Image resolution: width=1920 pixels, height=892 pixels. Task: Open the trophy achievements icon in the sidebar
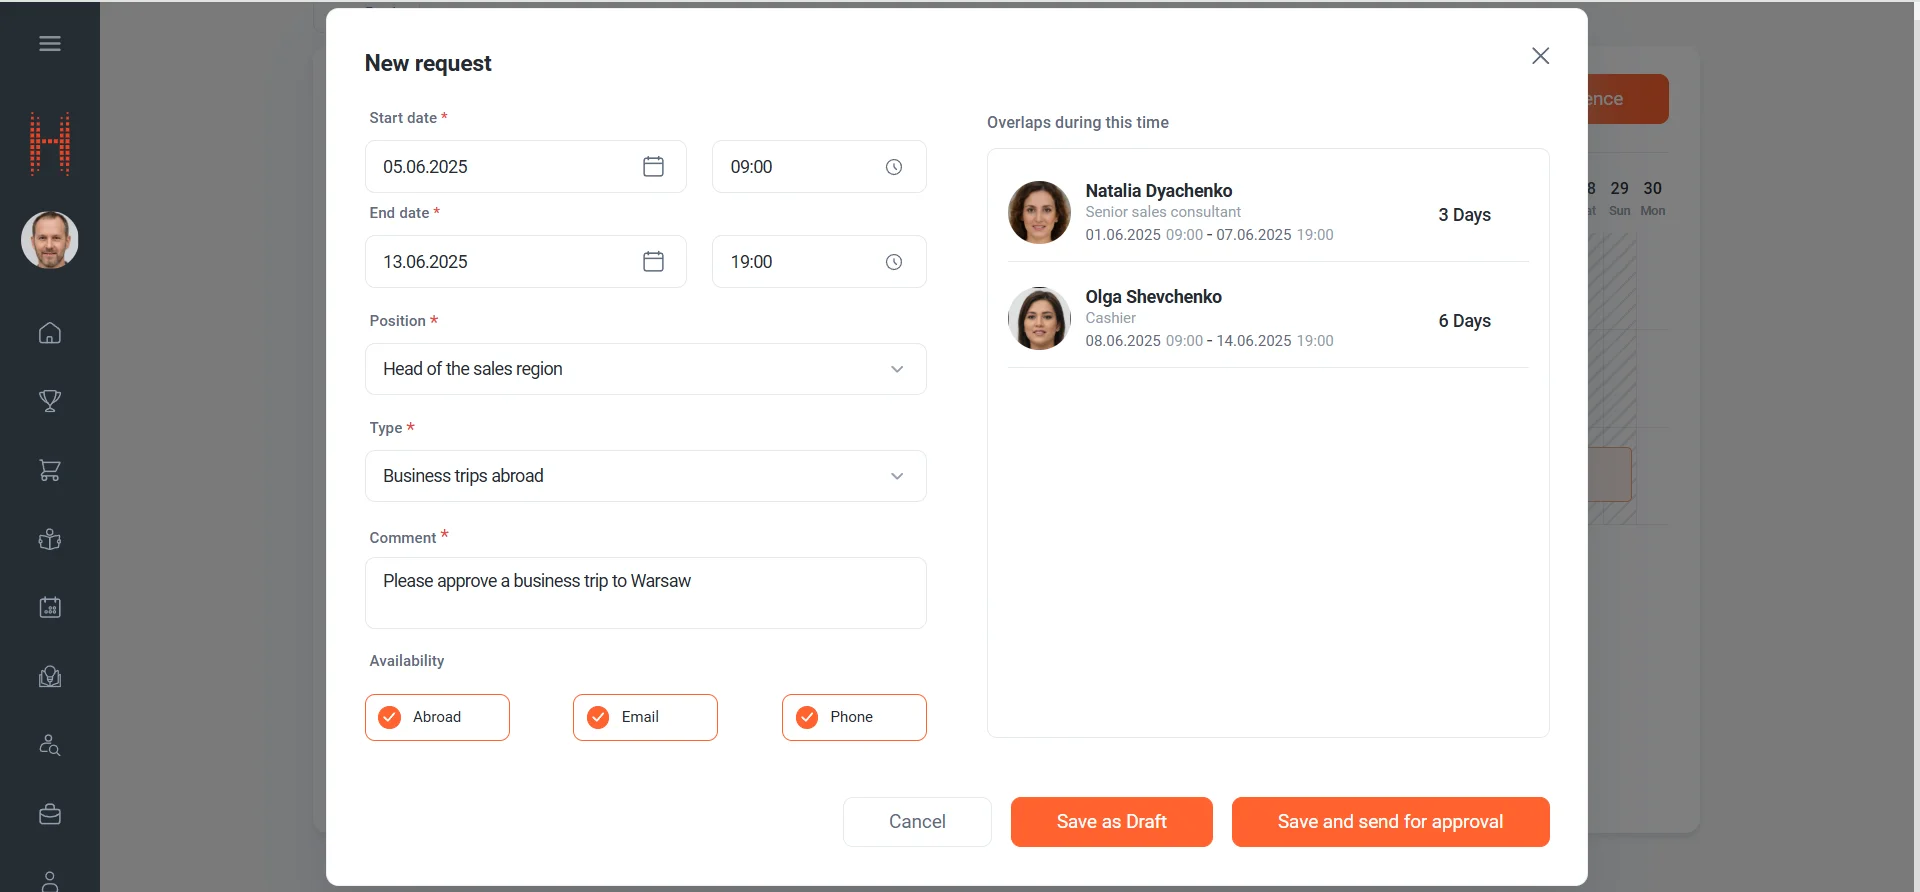click(x=50, y=401)
